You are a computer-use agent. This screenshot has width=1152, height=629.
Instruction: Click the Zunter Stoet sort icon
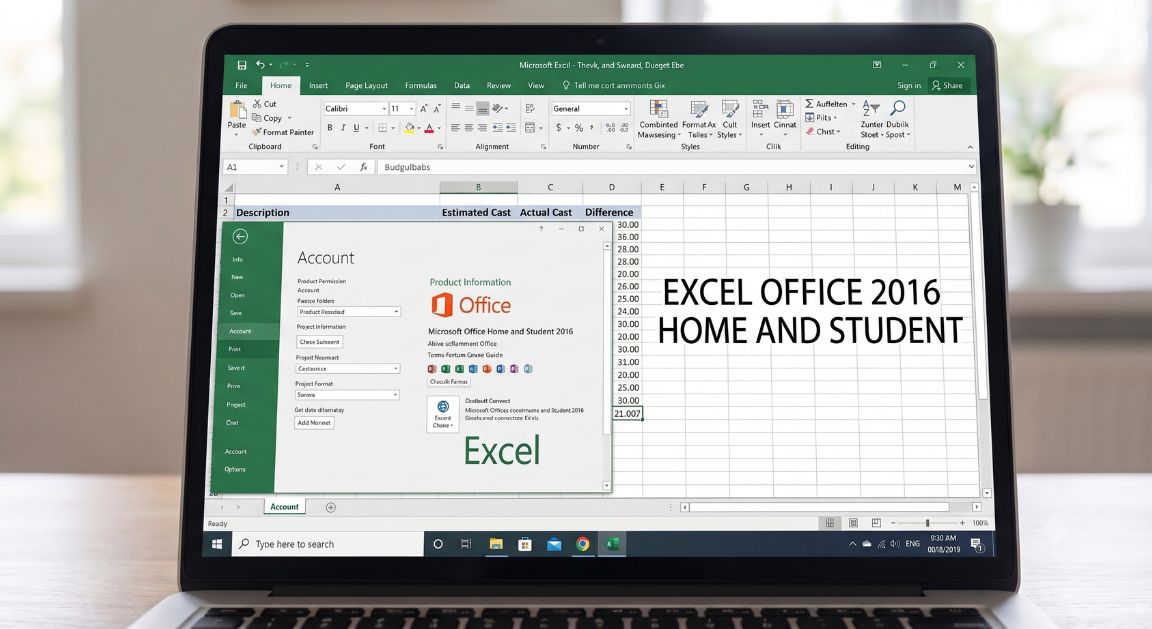coord(871,108)
